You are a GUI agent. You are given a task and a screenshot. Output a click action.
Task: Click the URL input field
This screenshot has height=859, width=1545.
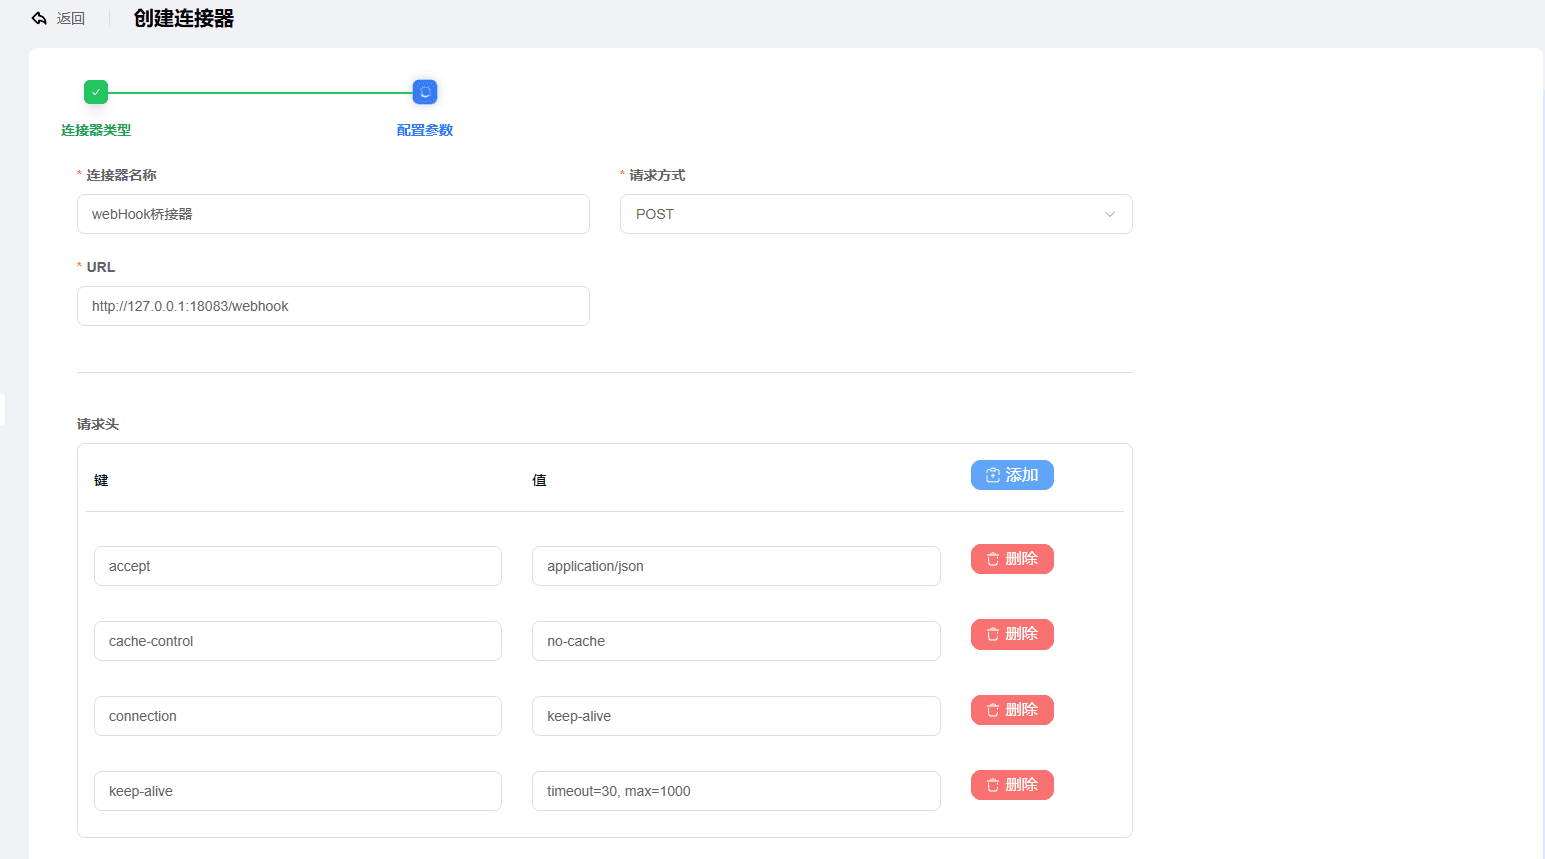pyautogui.click(x=333, y=306)
